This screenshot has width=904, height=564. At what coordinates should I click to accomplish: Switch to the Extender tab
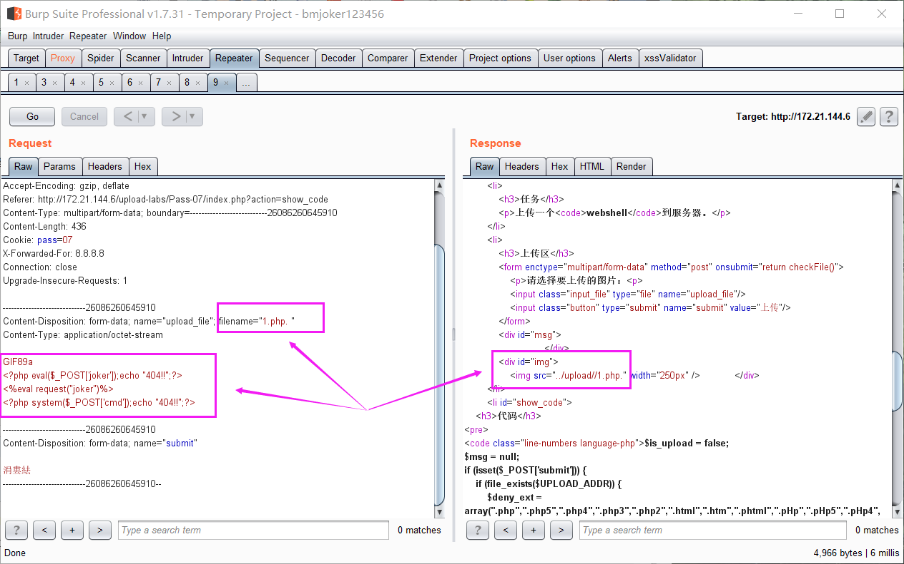(438, 58)
